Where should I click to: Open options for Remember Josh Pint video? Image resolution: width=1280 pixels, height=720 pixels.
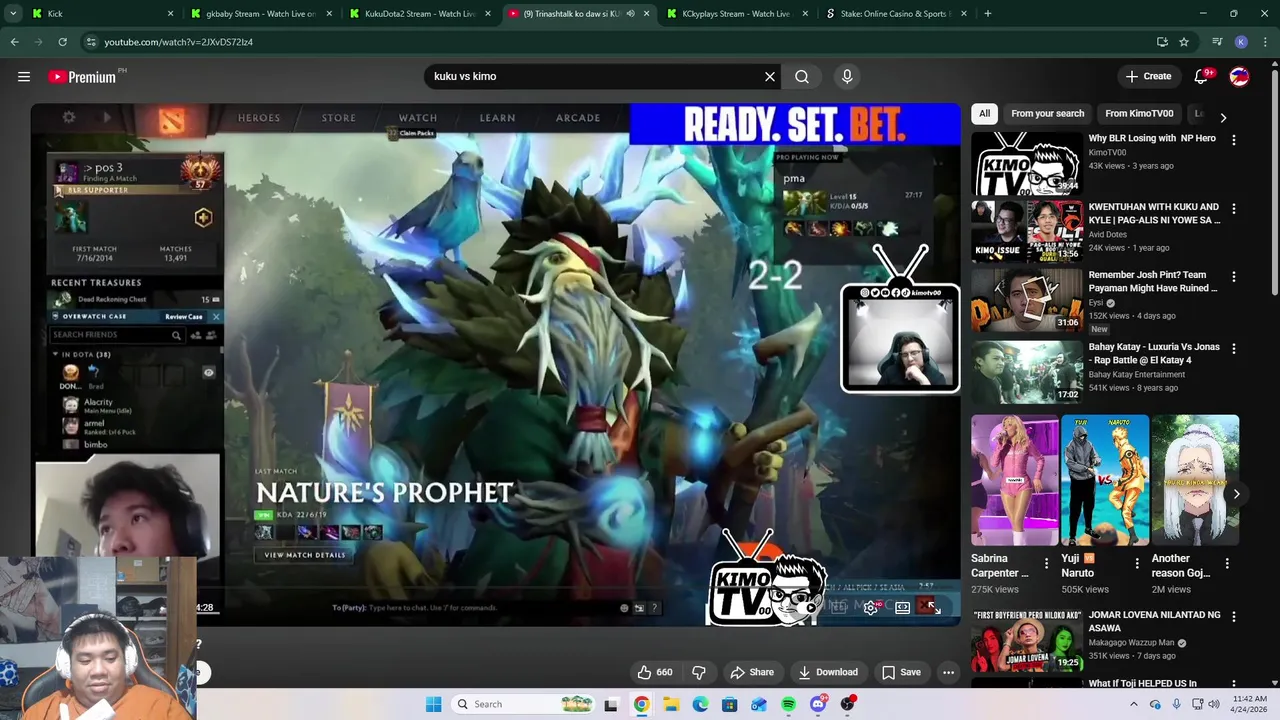click(x=1233, y=277)
